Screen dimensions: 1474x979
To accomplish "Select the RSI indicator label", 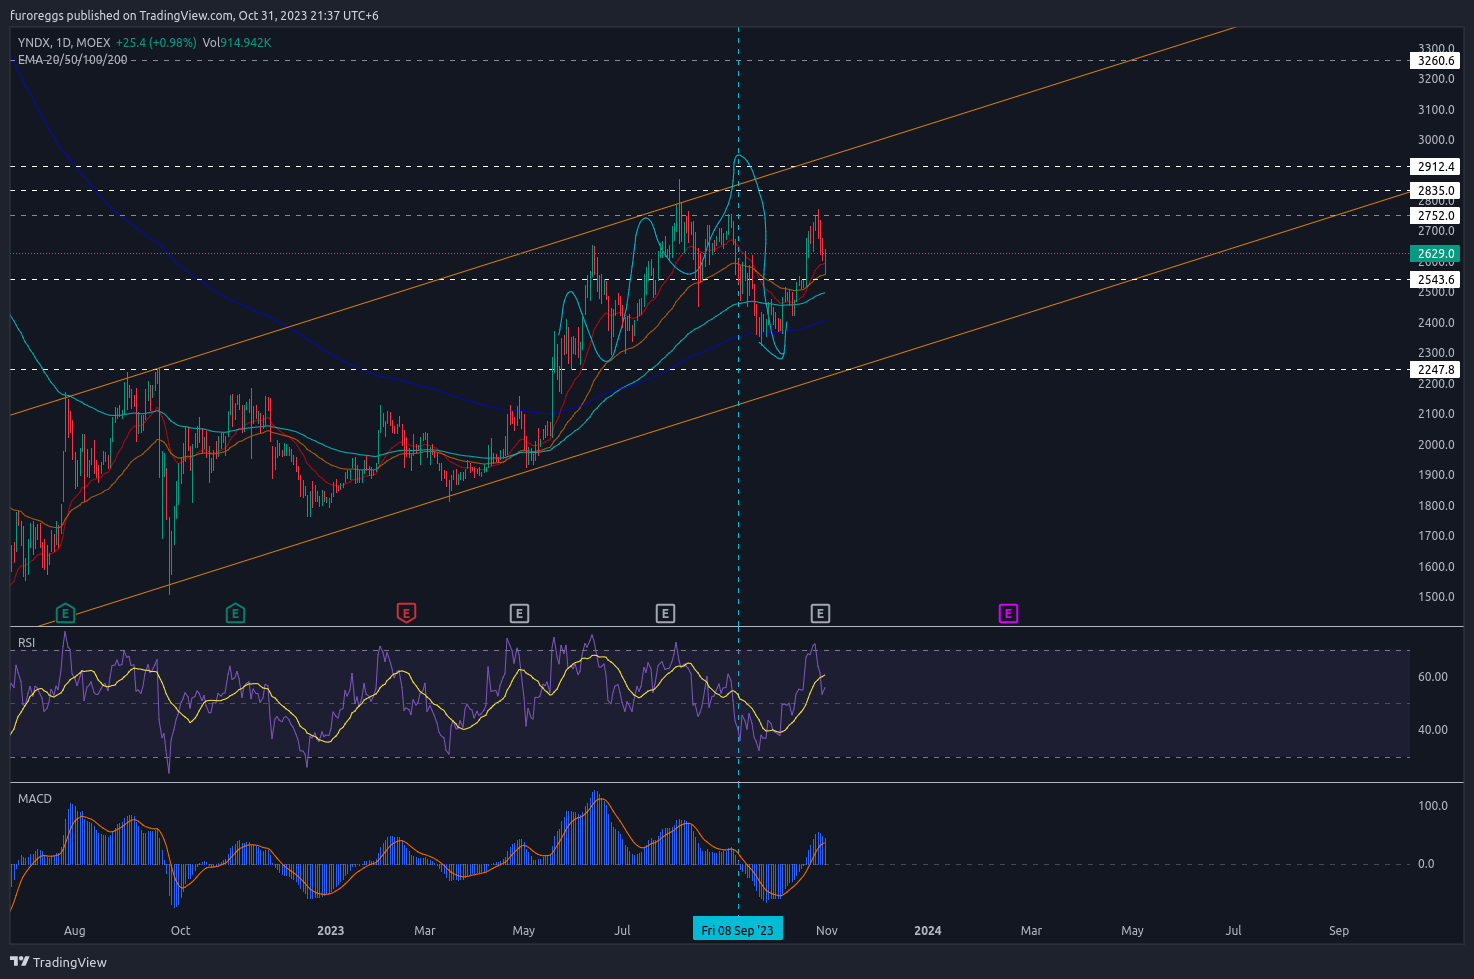I will (27, 643).
